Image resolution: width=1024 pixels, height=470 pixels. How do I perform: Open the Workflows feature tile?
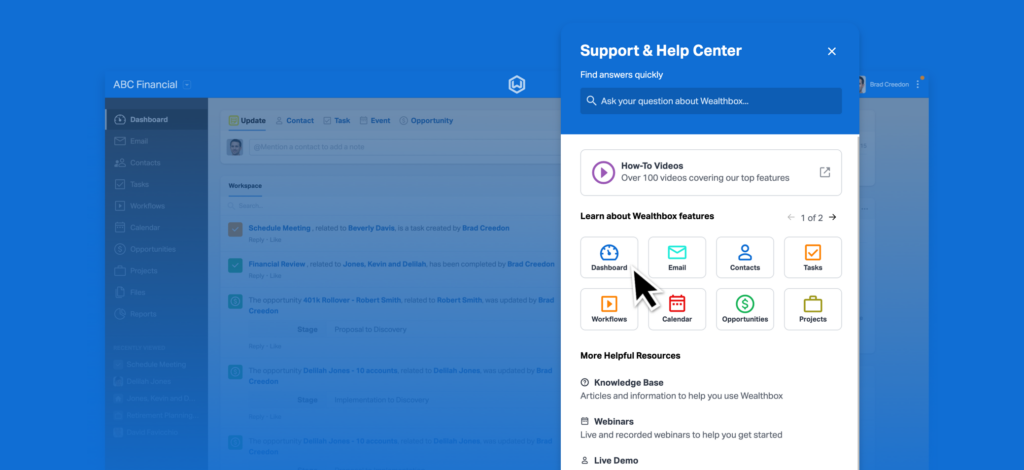[609, 309]
